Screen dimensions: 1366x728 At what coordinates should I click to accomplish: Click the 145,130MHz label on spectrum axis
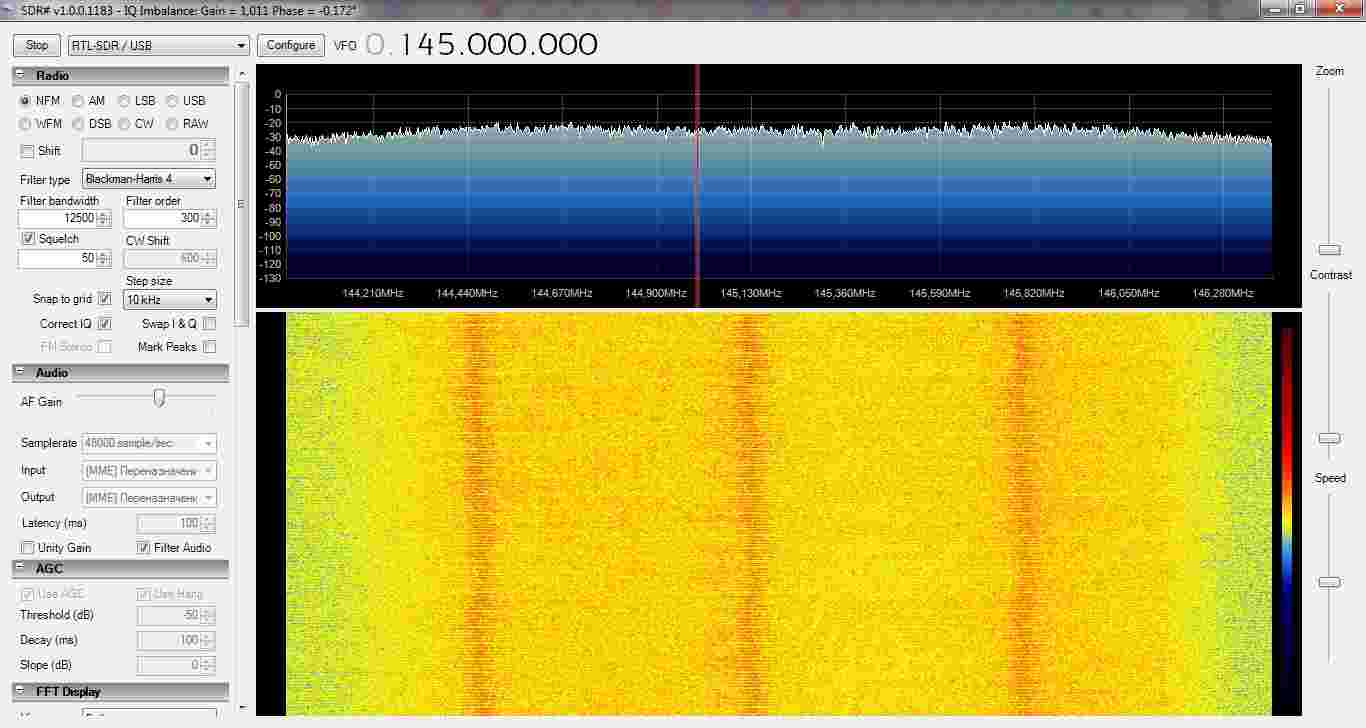pyautogui.click(x=751, y=294)
